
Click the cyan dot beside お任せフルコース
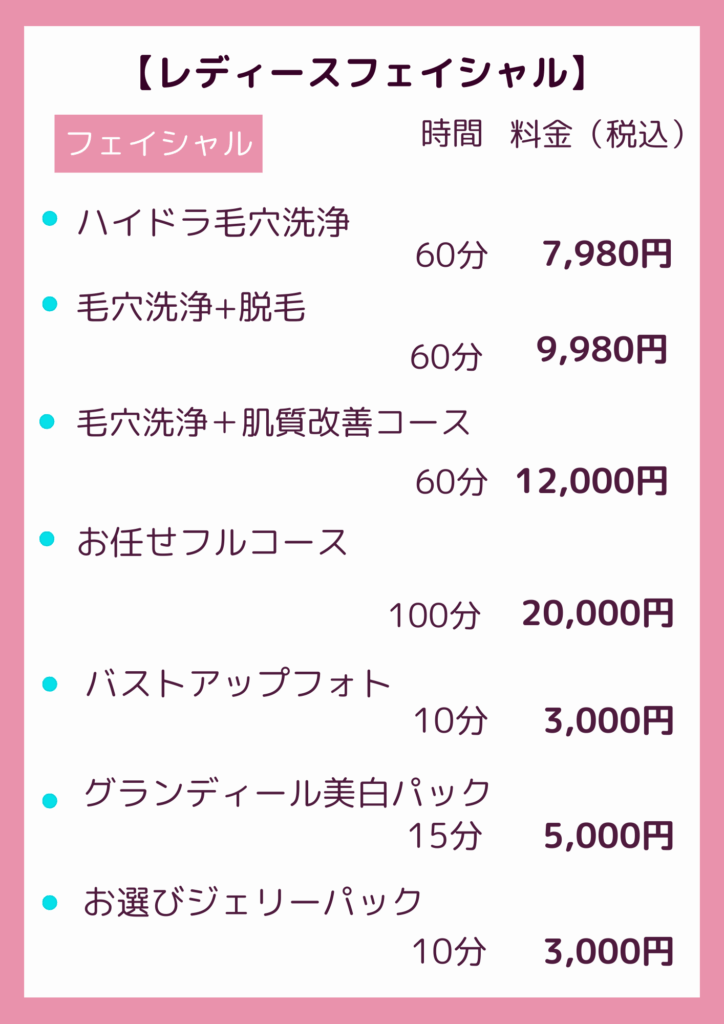46,540
